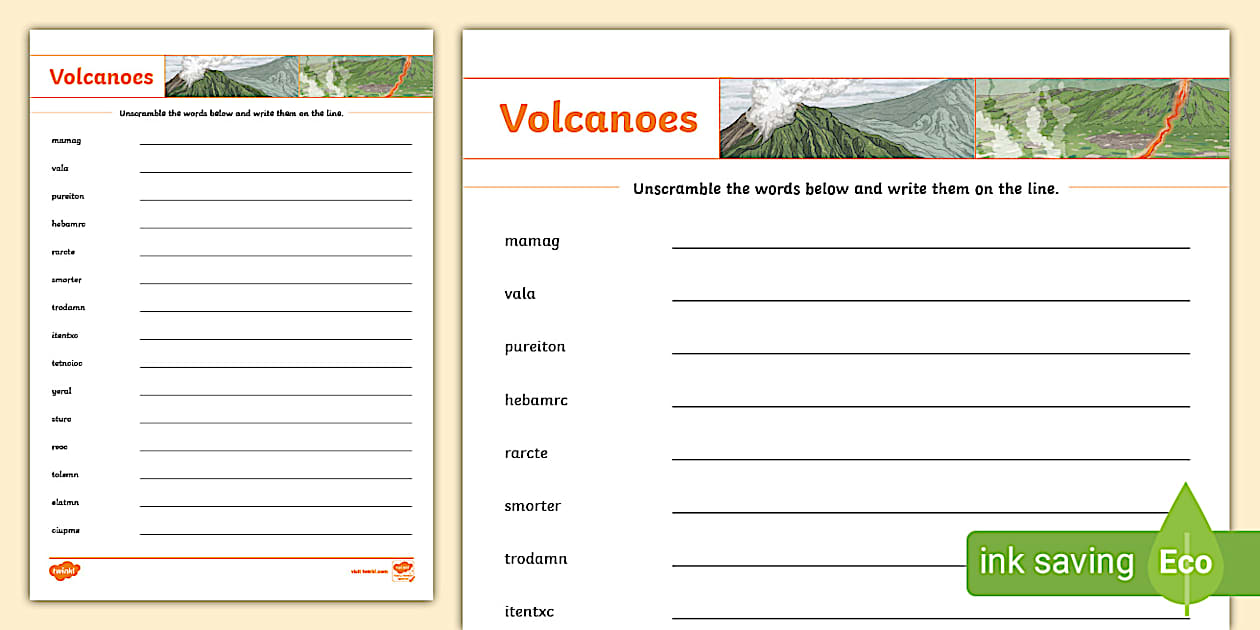Select the scrambled word mamag
This screenshot has width=1260, height=630.
[x=531, y=240]
